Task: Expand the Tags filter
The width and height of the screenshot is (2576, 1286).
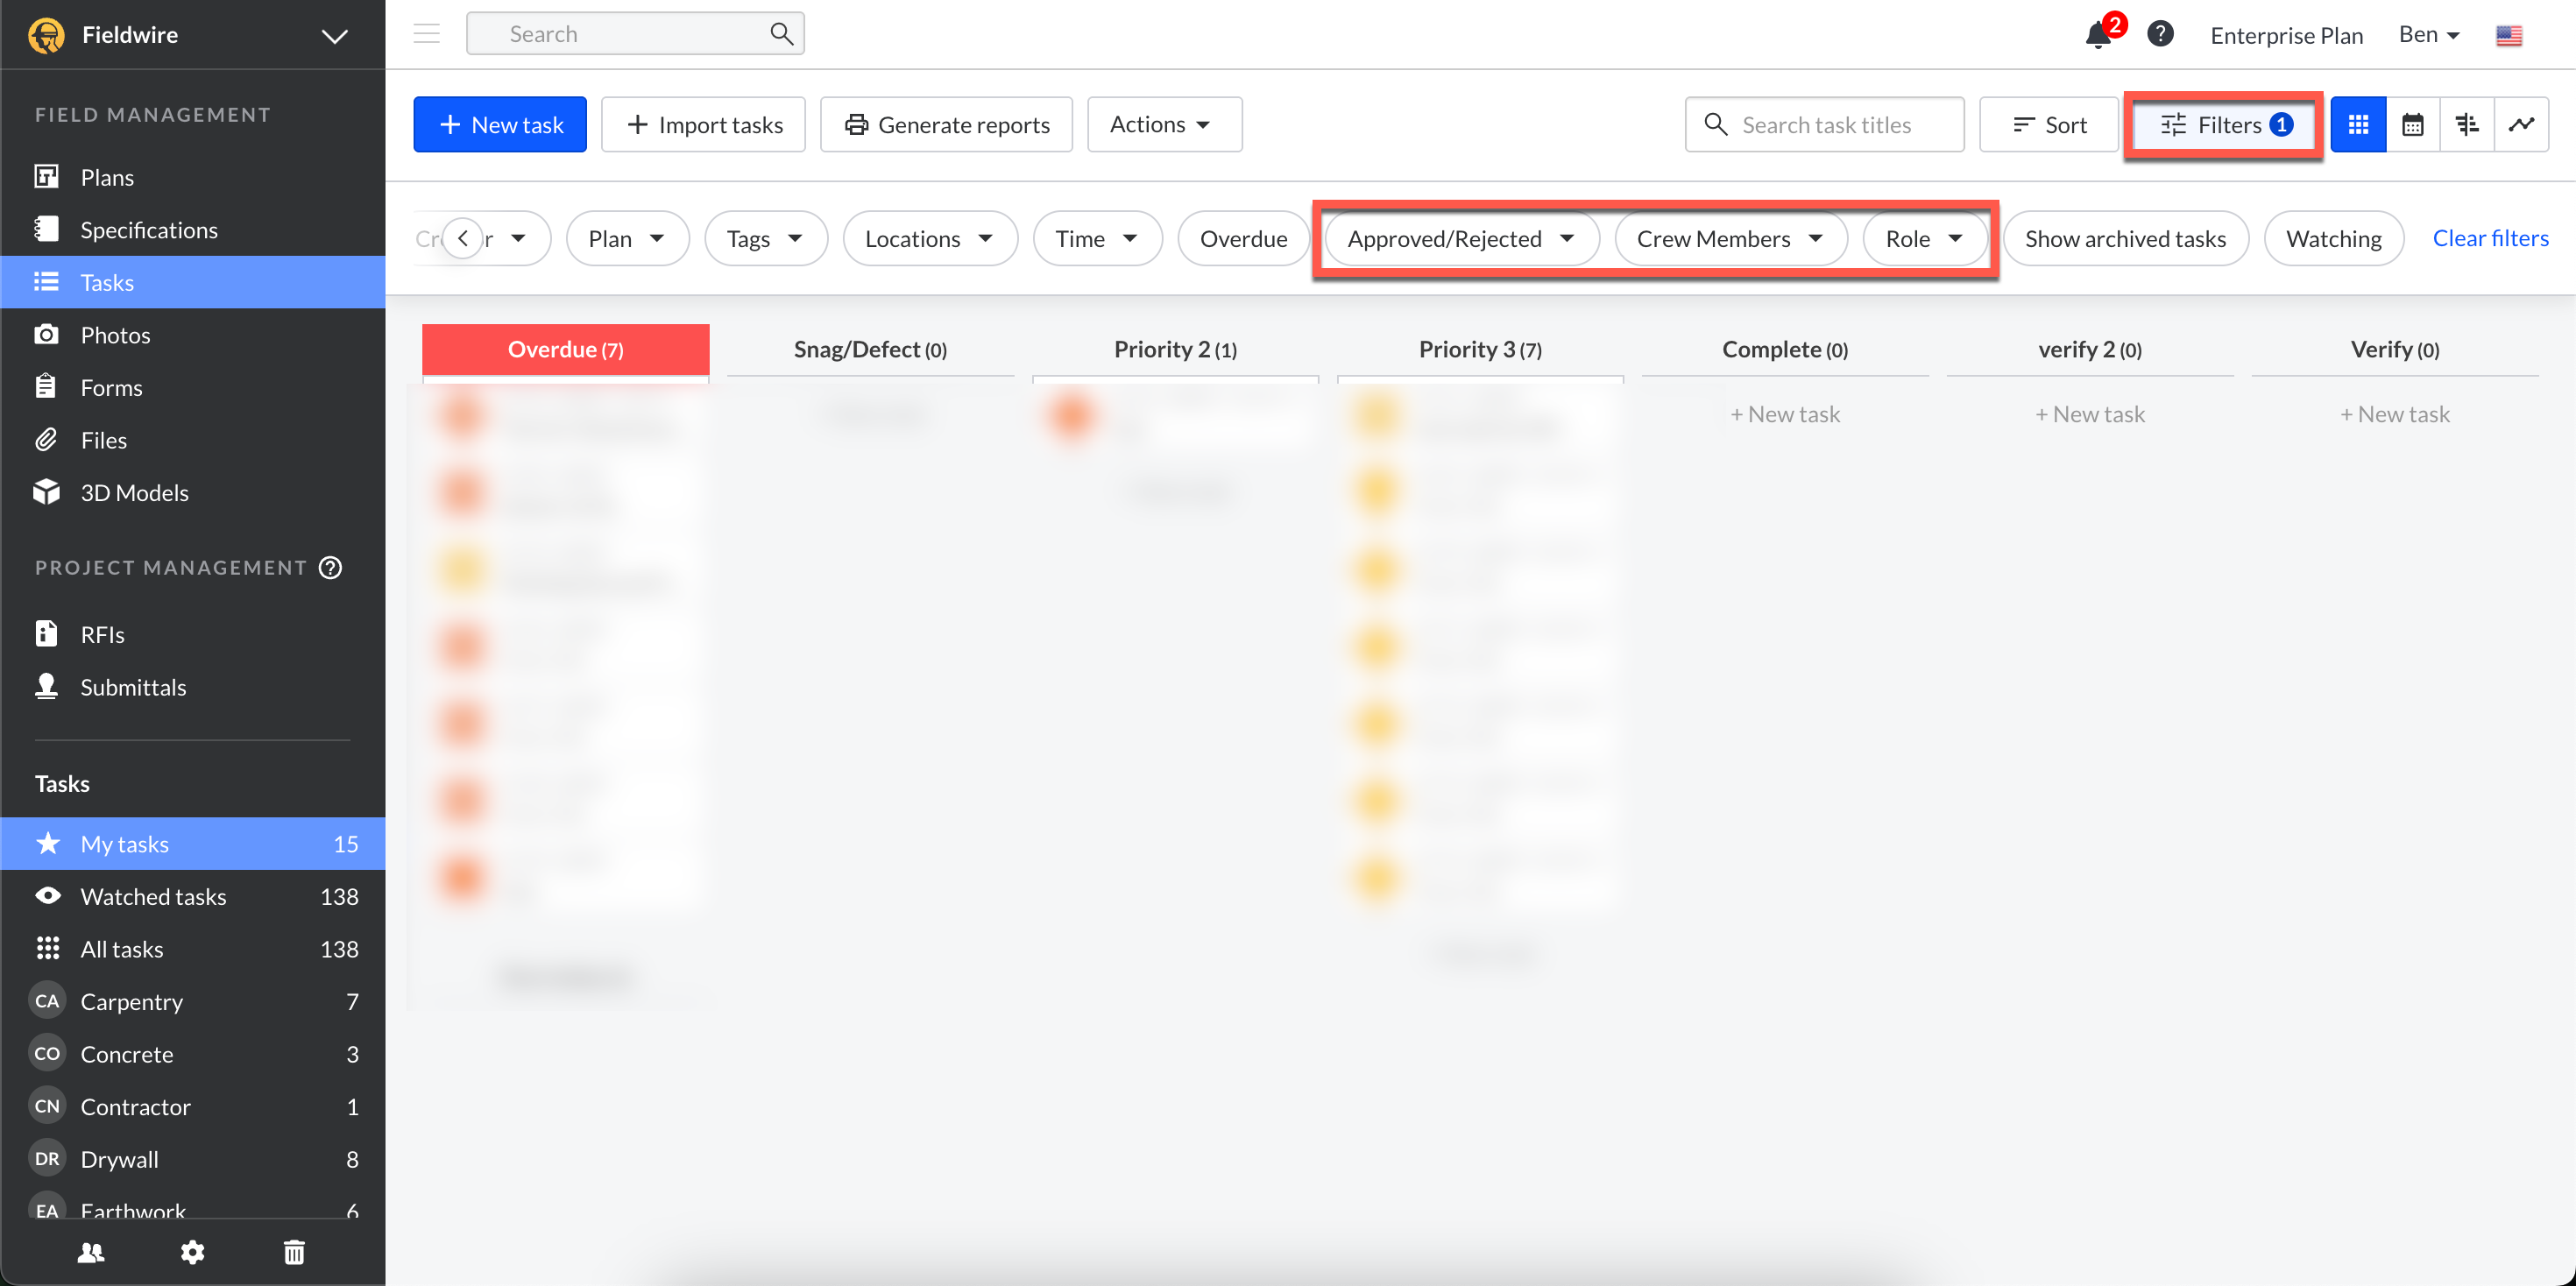Action: [766, 239]
